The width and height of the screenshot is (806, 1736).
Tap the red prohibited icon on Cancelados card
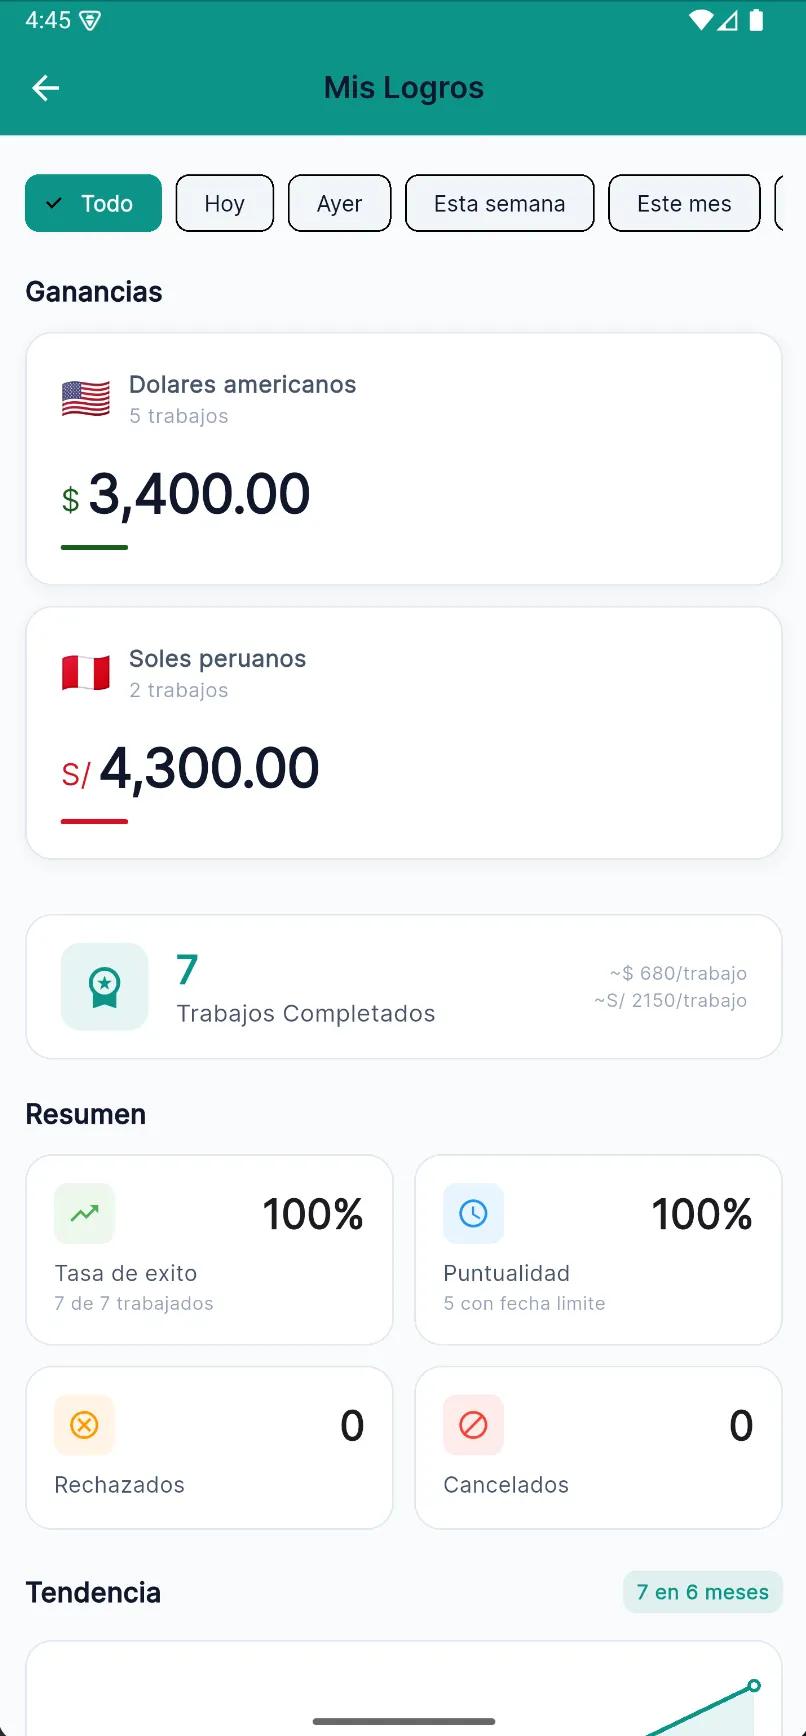(473, 1424)
